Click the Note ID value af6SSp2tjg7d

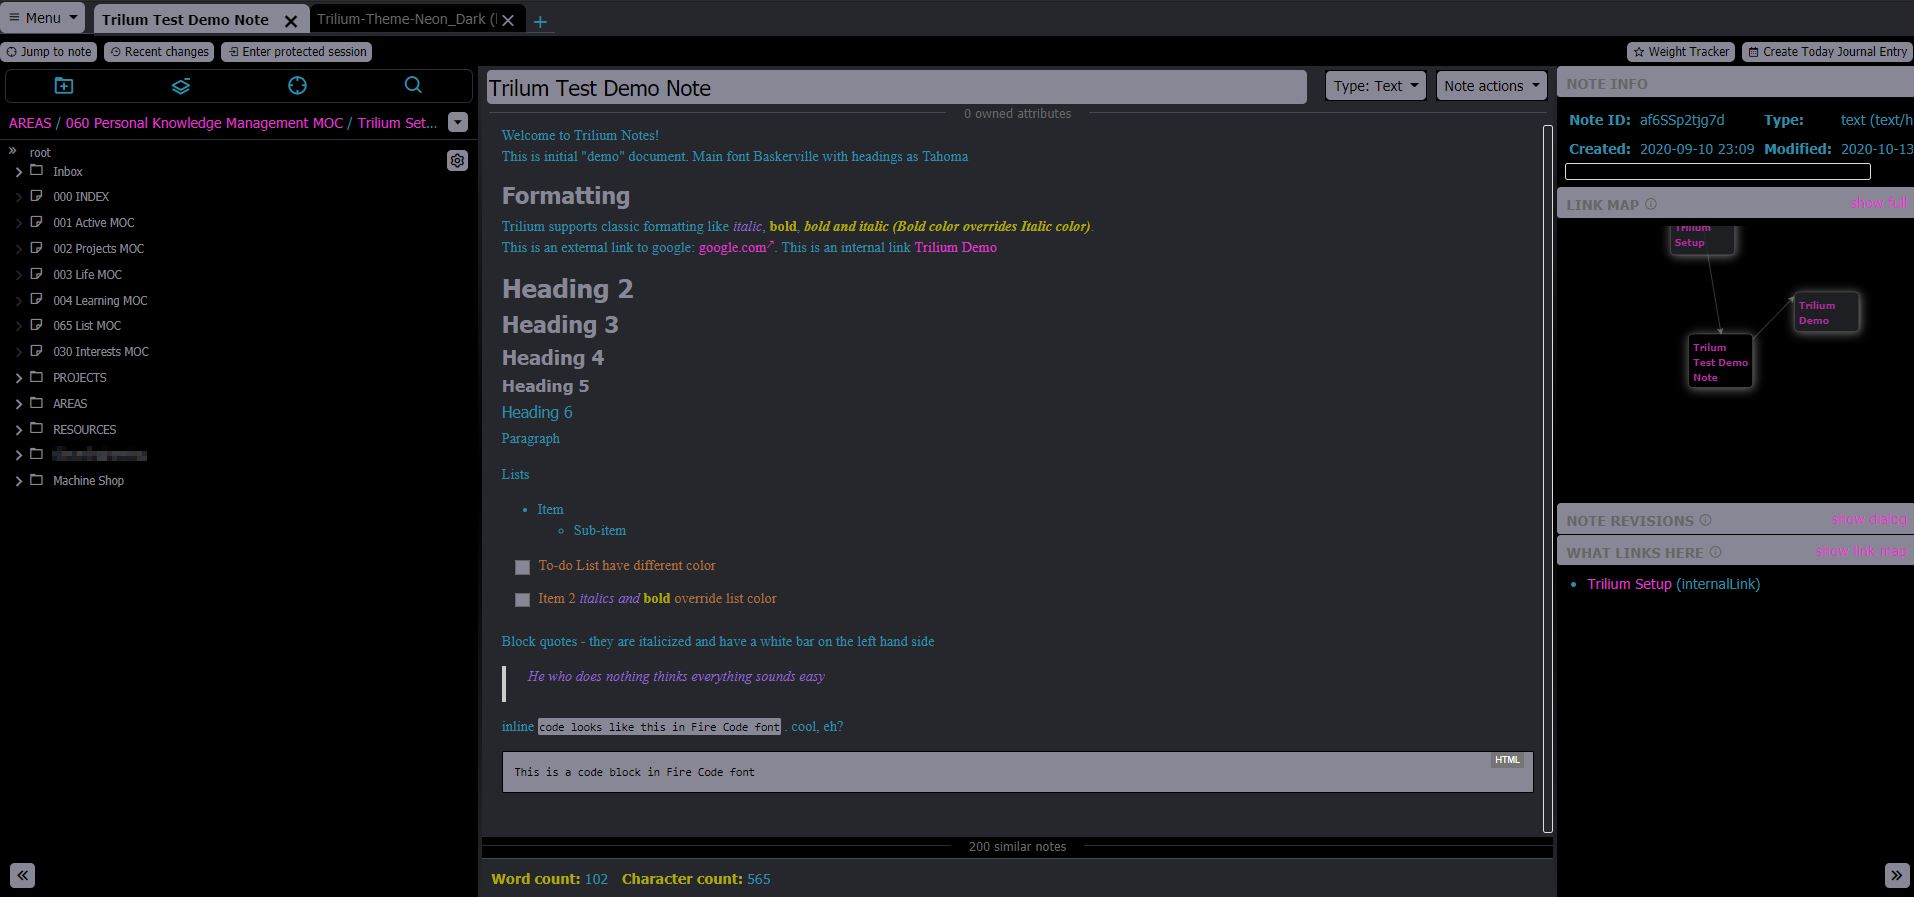(x=1682, y=120)
